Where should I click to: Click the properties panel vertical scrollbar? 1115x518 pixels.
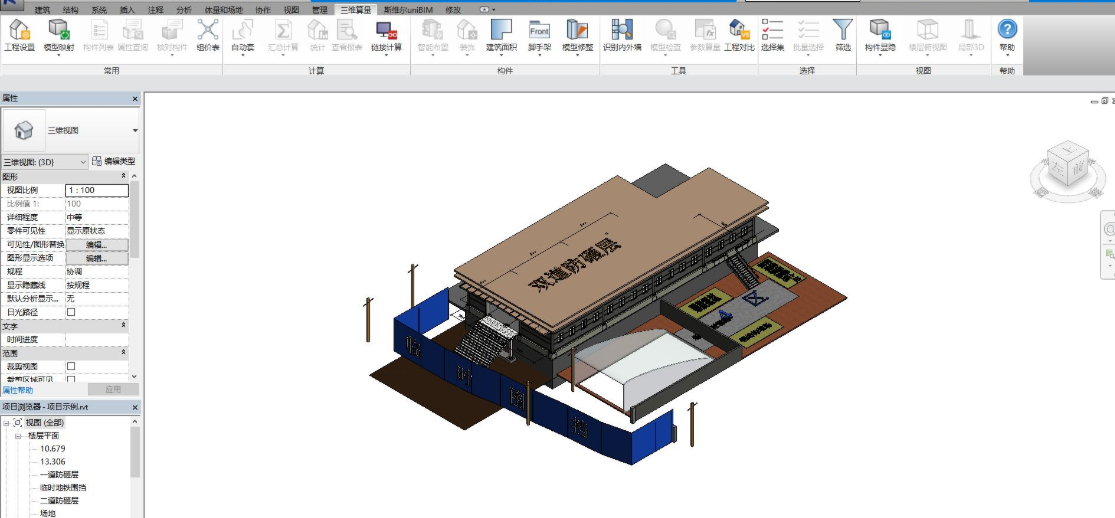point(134,218)
